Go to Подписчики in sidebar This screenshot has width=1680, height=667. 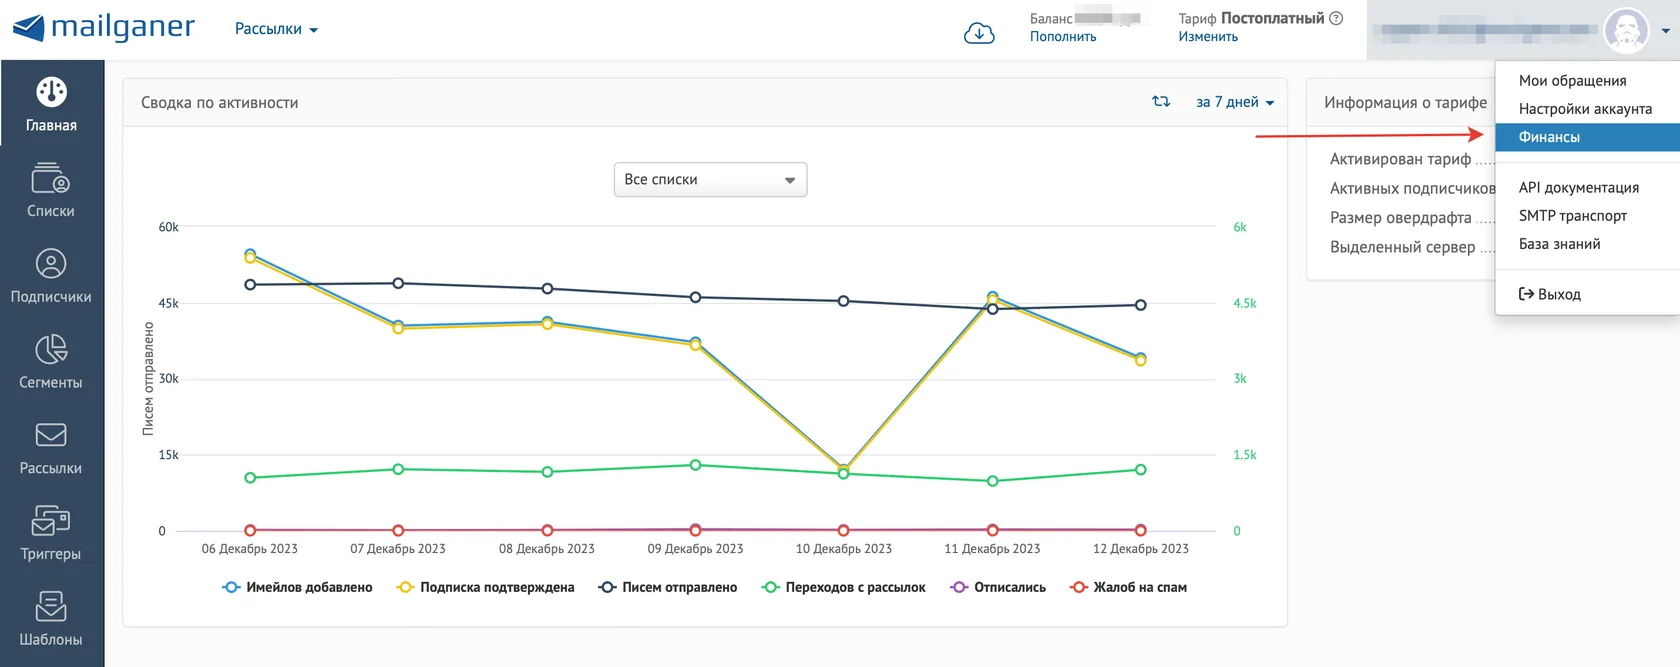pos(51,264)
